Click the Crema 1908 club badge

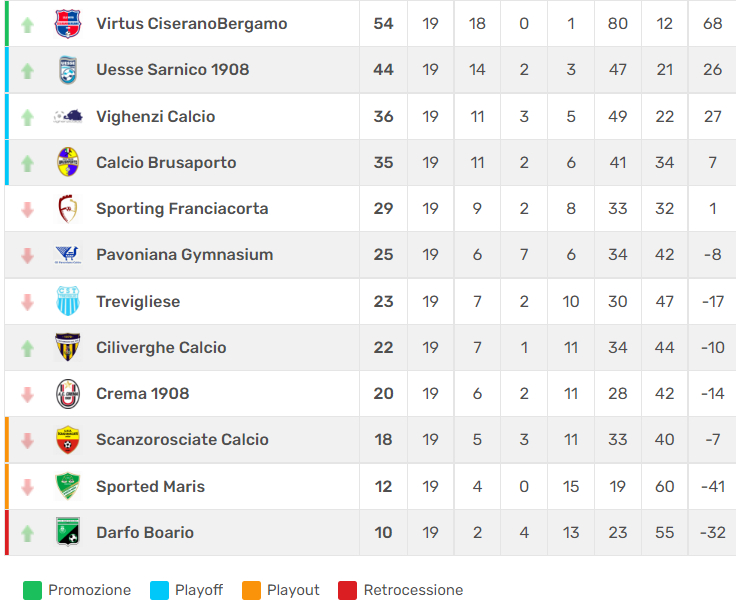click(x=68, y=393)
